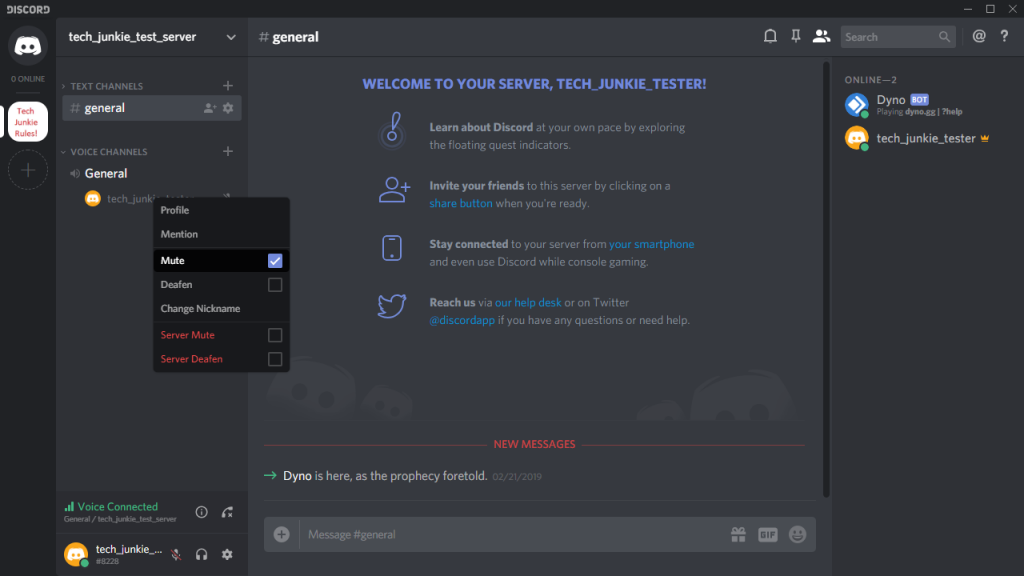Image resolution: width=1024 pixels, height=576 pixels.
Task: Add a new server with plus circle
Action: 27,170
